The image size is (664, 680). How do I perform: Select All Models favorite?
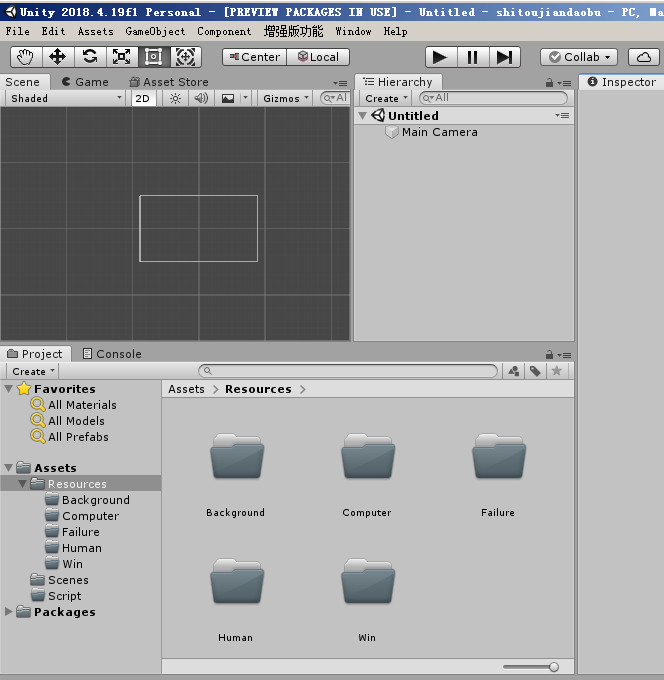coord(81,421)
